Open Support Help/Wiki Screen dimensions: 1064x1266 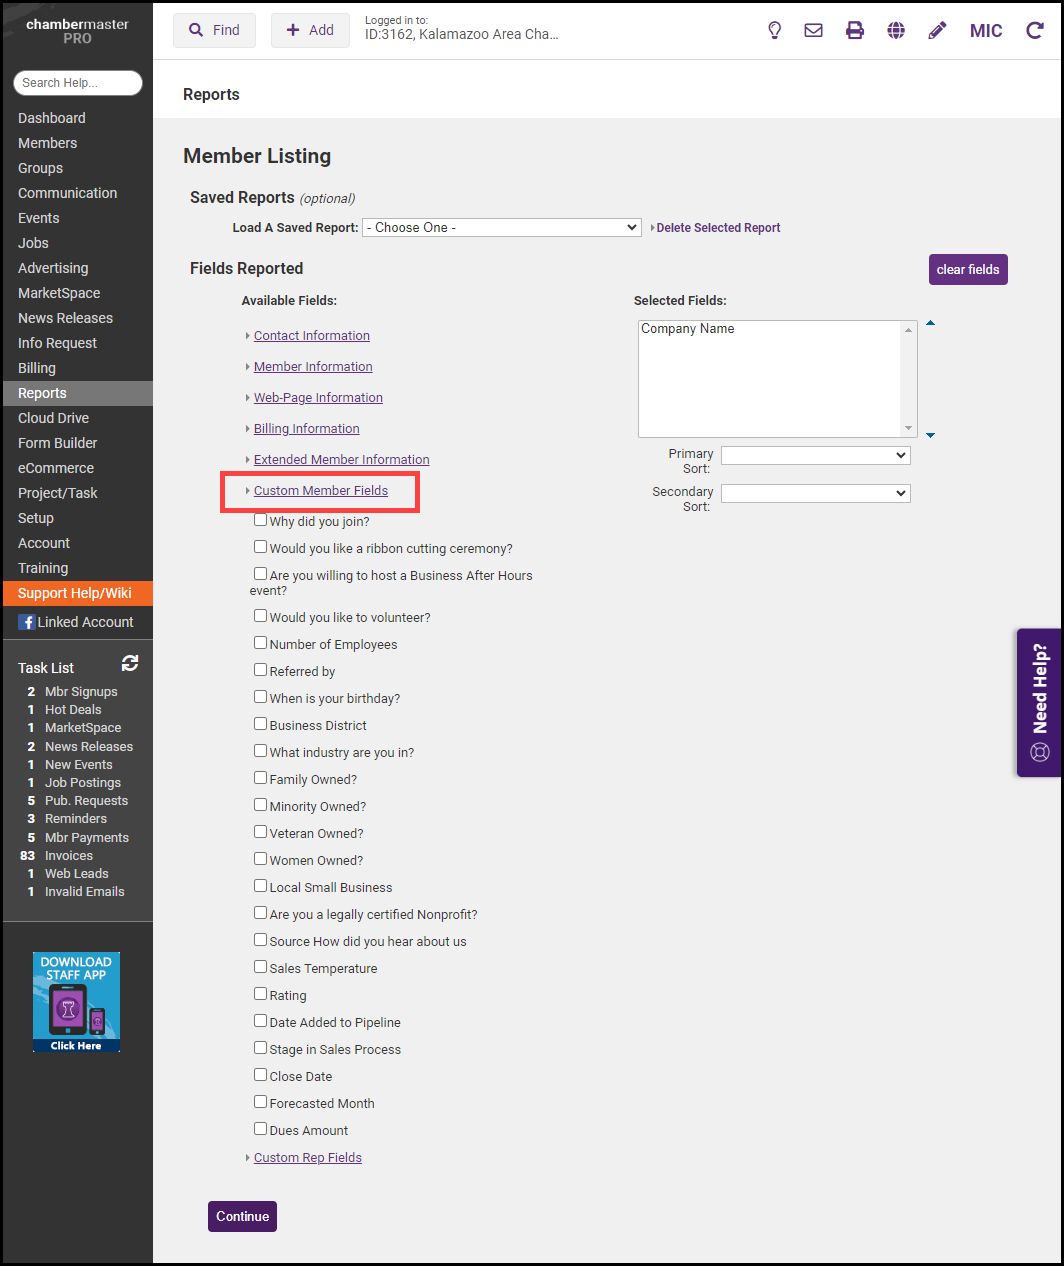(x=77, y=593)
